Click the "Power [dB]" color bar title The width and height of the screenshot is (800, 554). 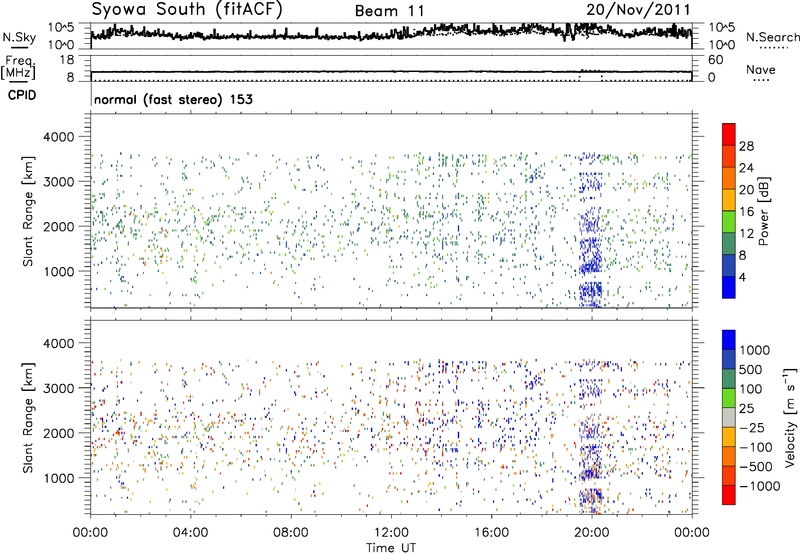tap(764, 211)
